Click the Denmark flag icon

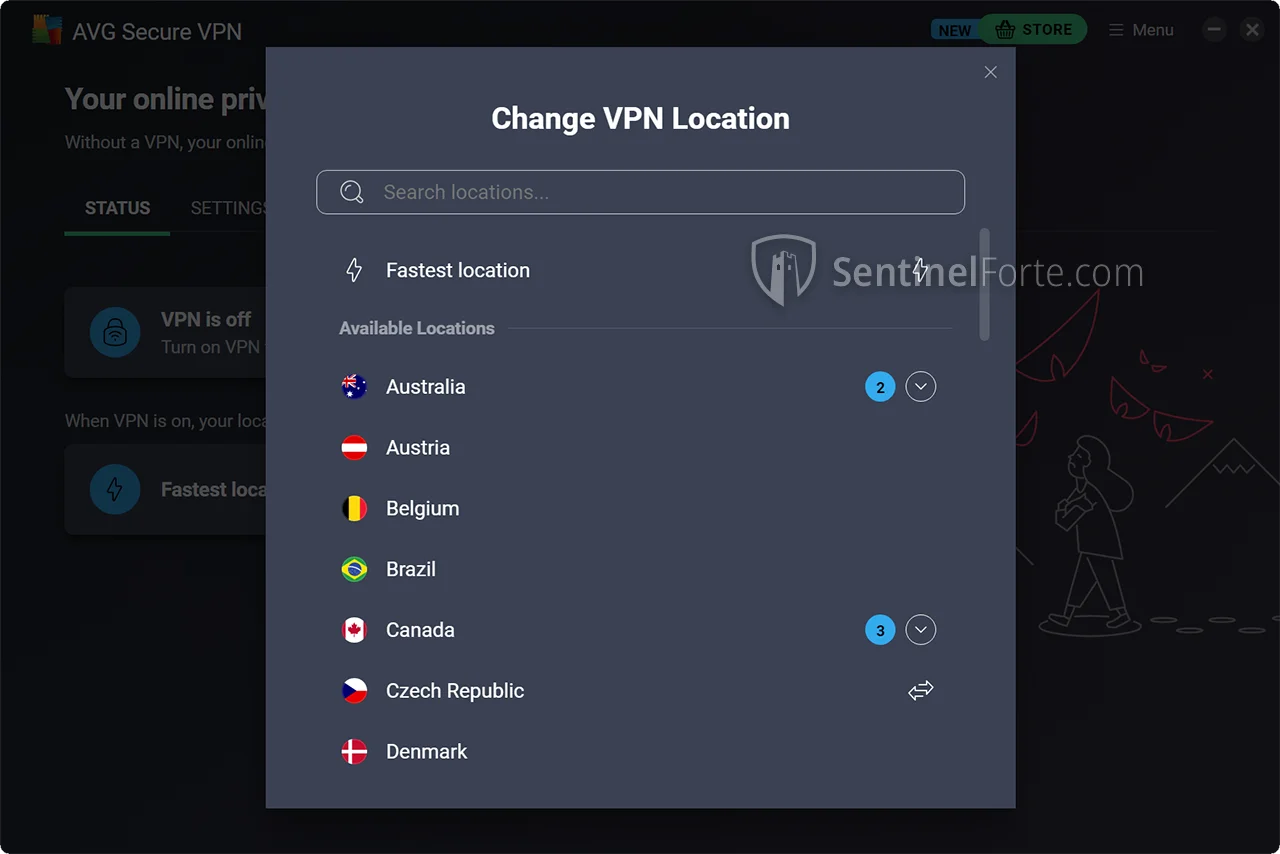[354, 752]
